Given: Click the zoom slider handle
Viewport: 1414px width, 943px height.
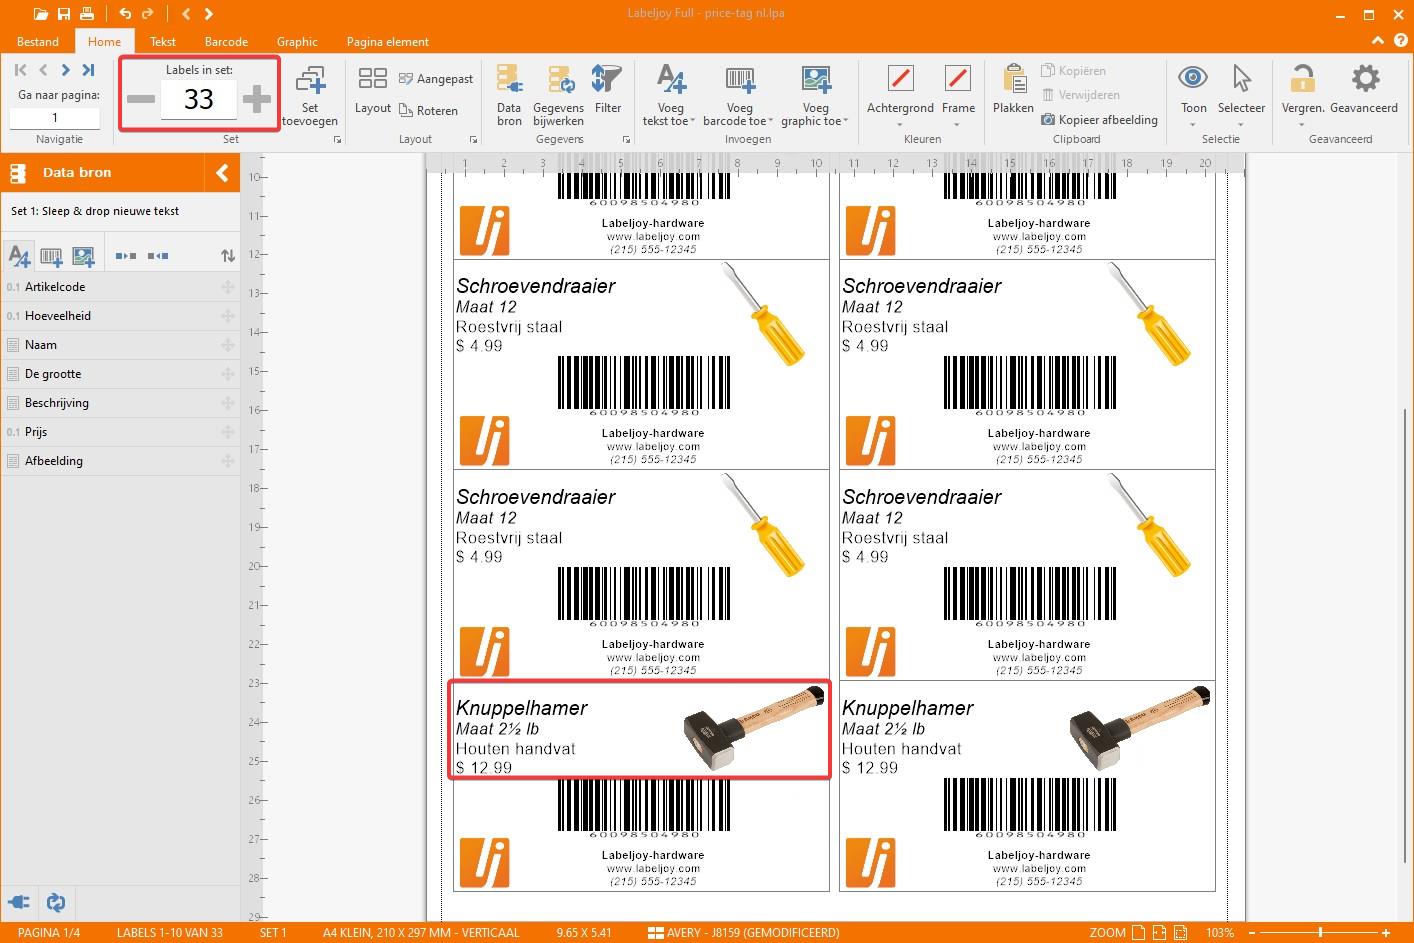Looking at the screenshot, I should coord(1320,933).
